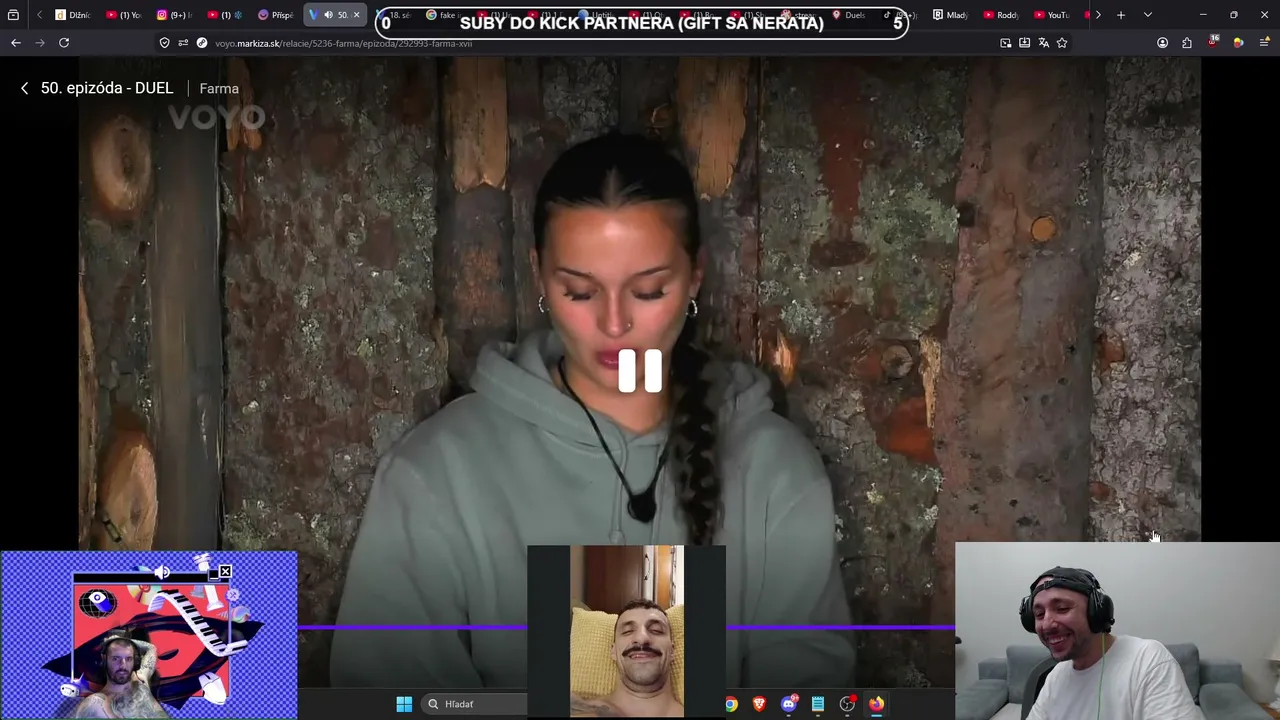Viewport: 1280px width, 720px height.
Task: Click the address bar URL voyo.markiza.sk
Action: [x=343, y=43]
